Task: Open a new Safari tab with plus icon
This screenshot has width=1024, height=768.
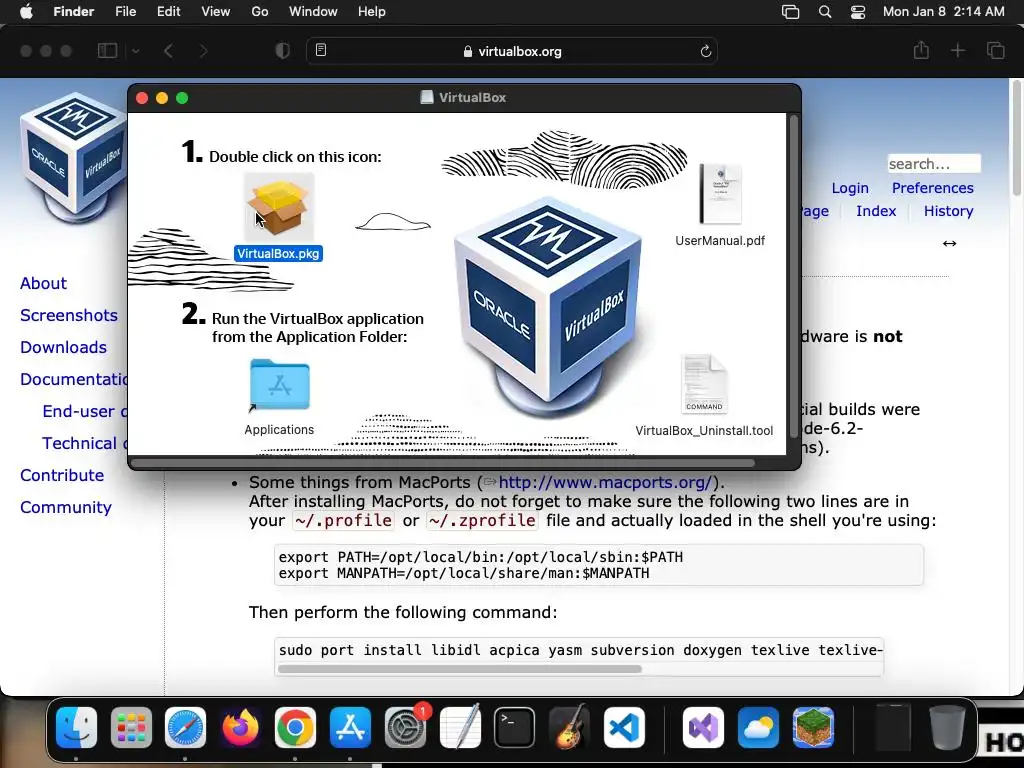Action: click(957, 50)
